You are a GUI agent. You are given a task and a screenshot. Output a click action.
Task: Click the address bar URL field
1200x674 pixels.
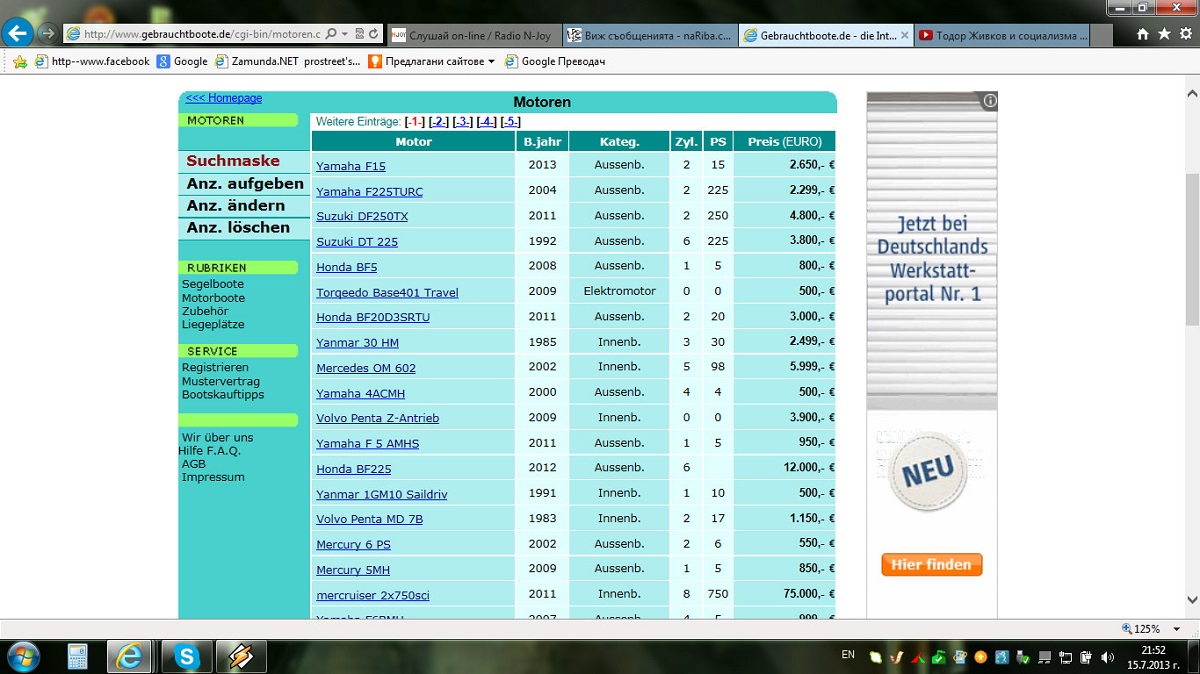(x=202, y=33)
